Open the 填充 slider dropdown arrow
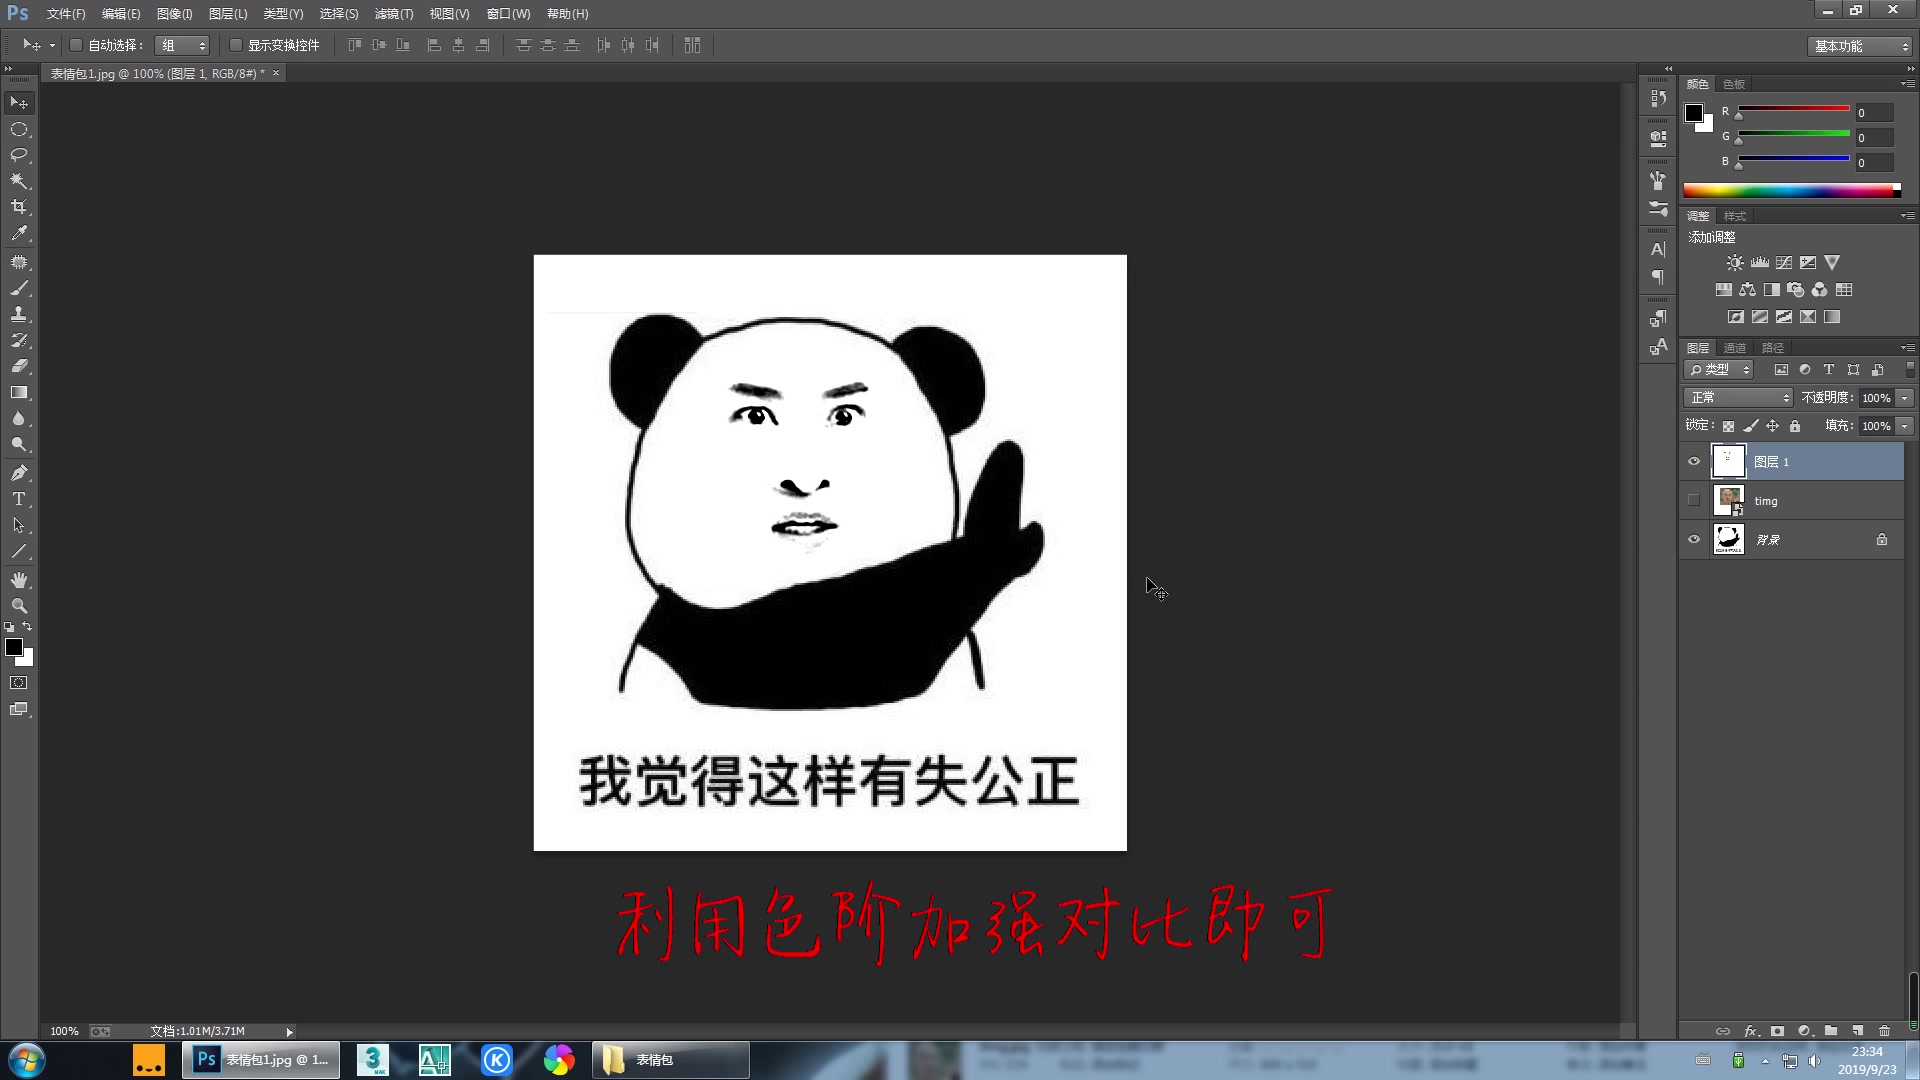 click(1905, 426)
